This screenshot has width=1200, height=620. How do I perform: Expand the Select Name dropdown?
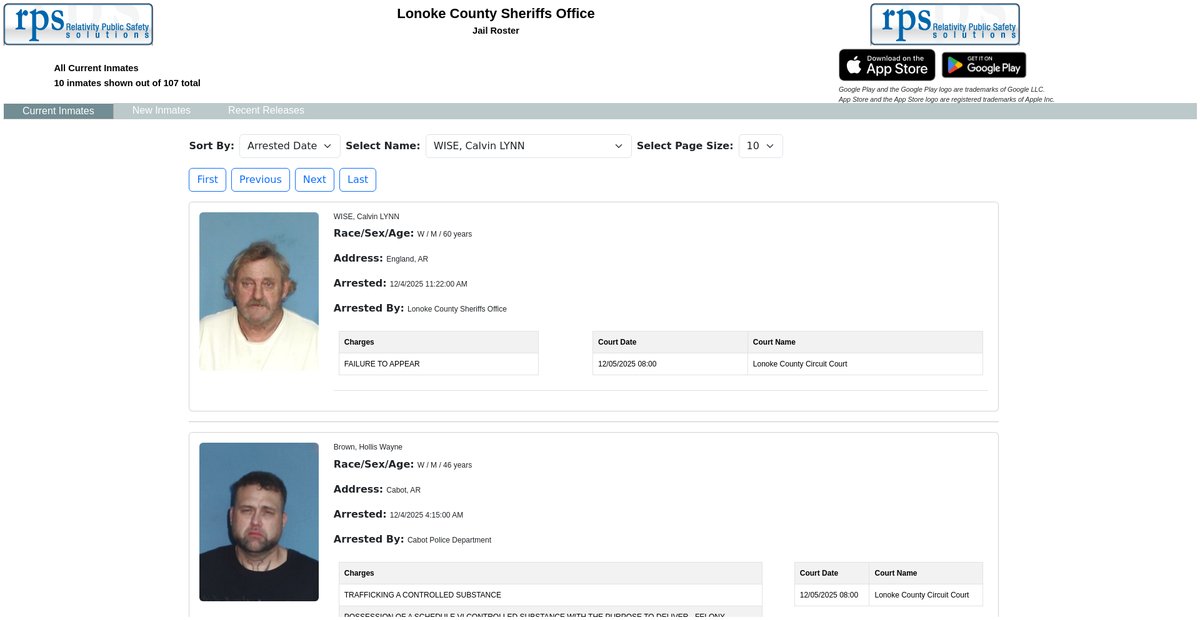[x=528, y=146]
